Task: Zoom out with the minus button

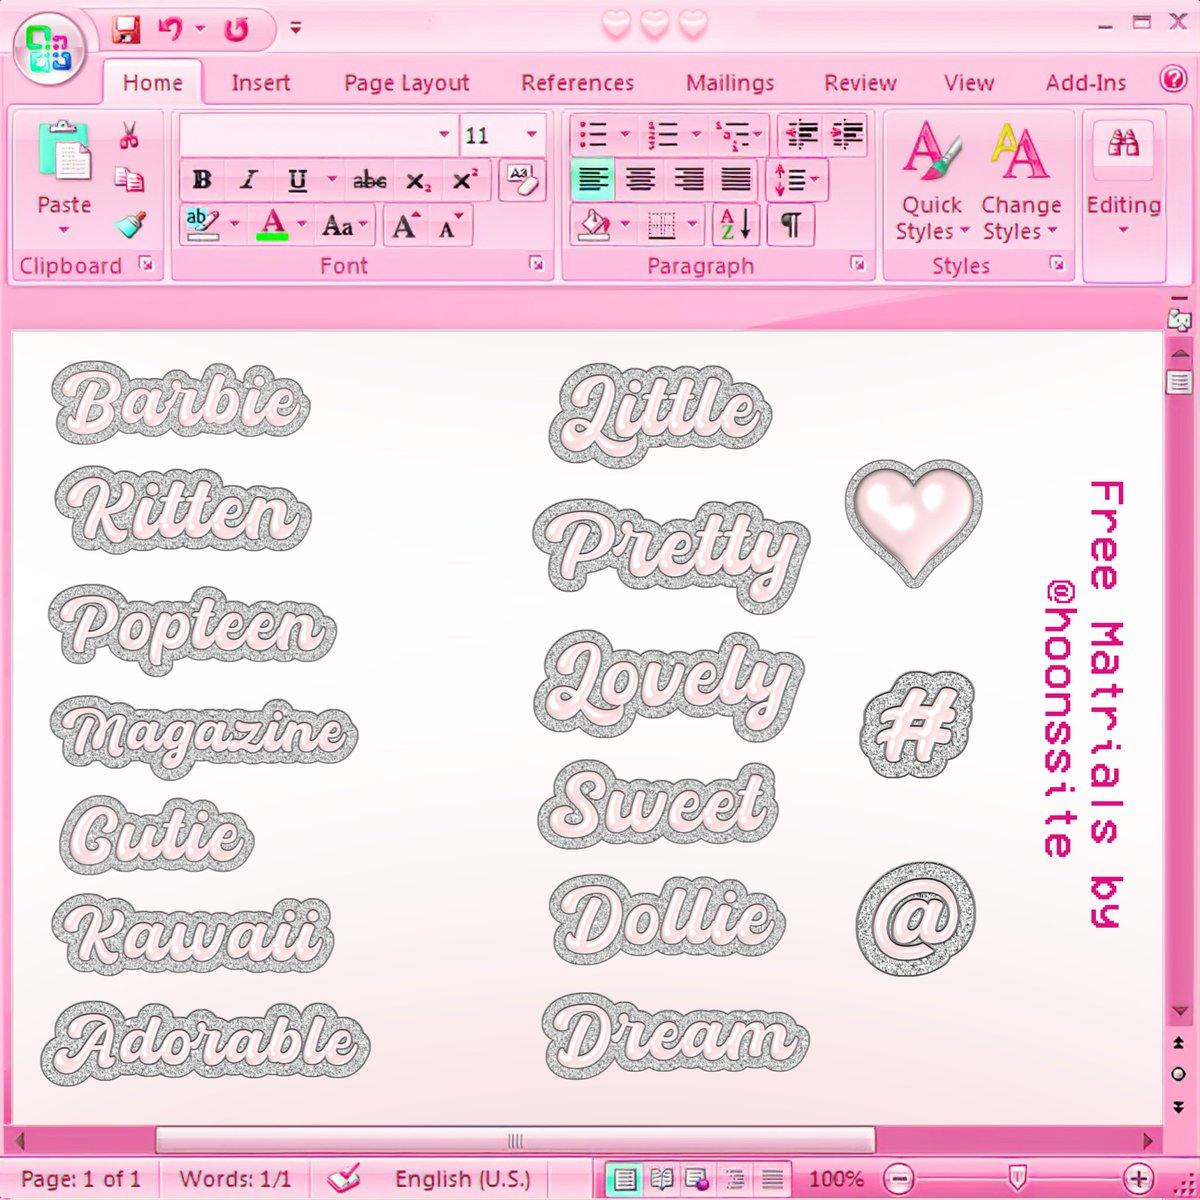Action: (899, 1178)
